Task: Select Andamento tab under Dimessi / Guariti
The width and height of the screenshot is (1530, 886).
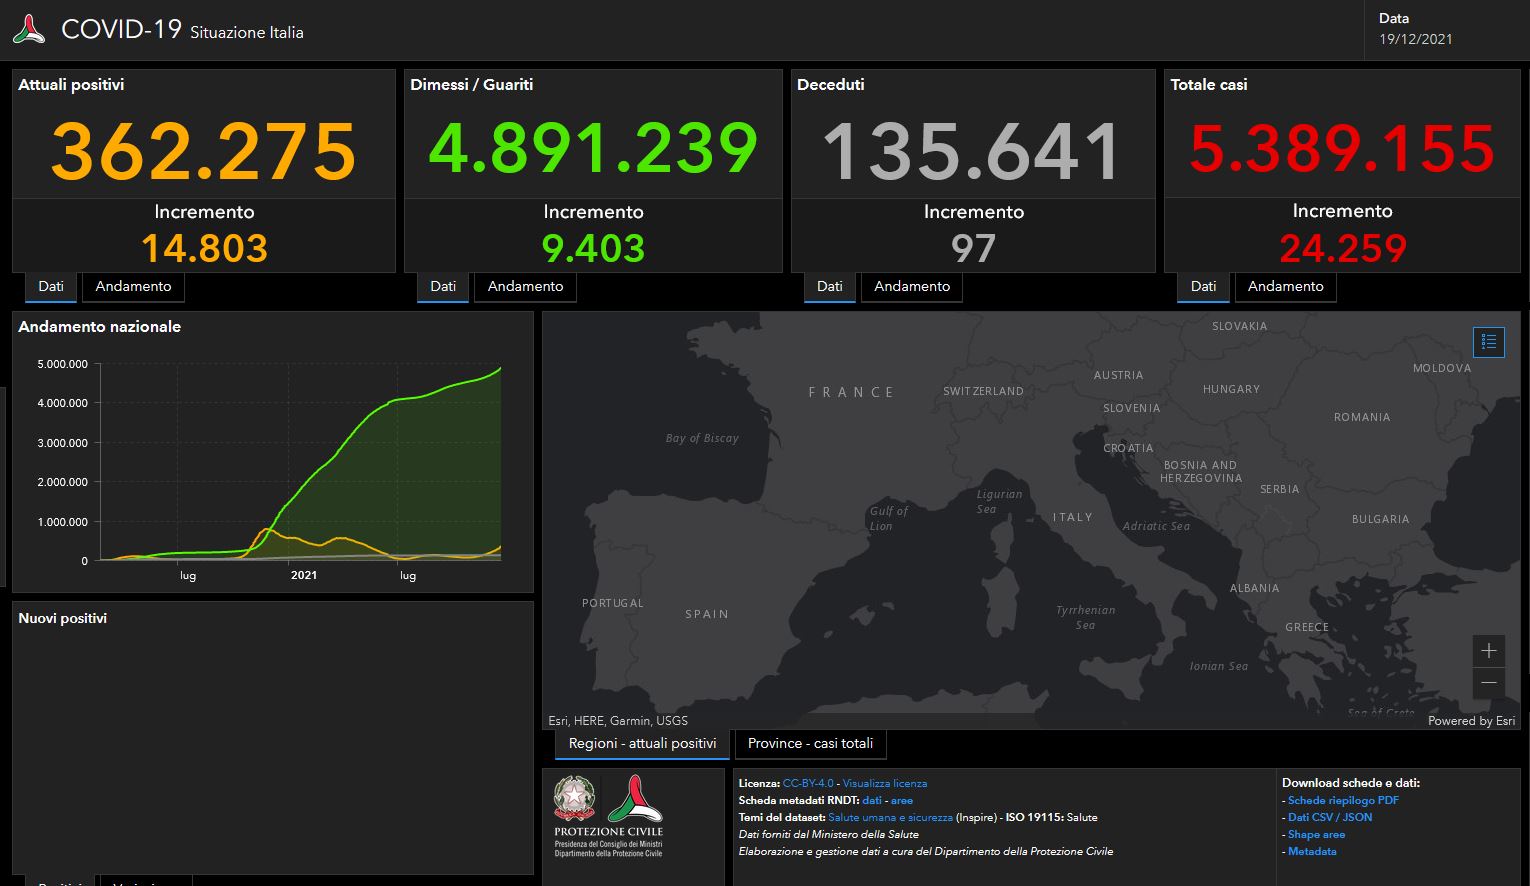Action: [x=525, y=287]
